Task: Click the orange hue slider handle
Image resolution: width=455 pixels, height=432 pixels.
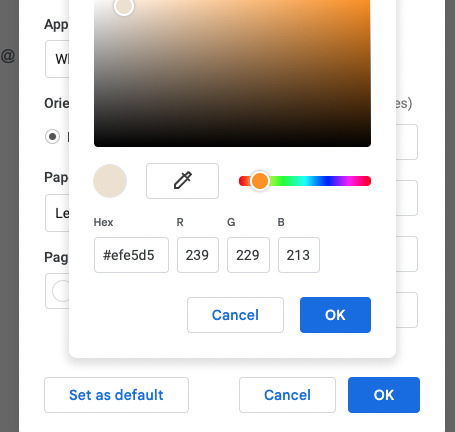Action: (x=260, y=181)
